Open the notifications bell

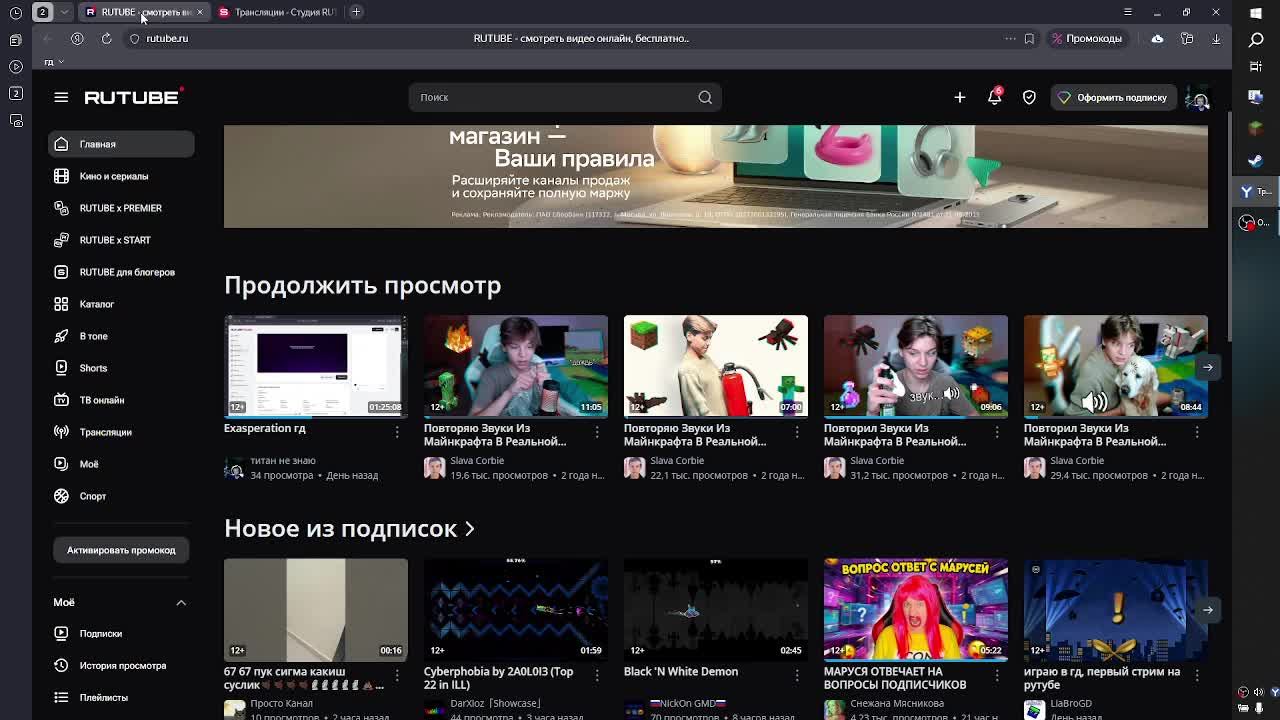(x=994, y=97)
